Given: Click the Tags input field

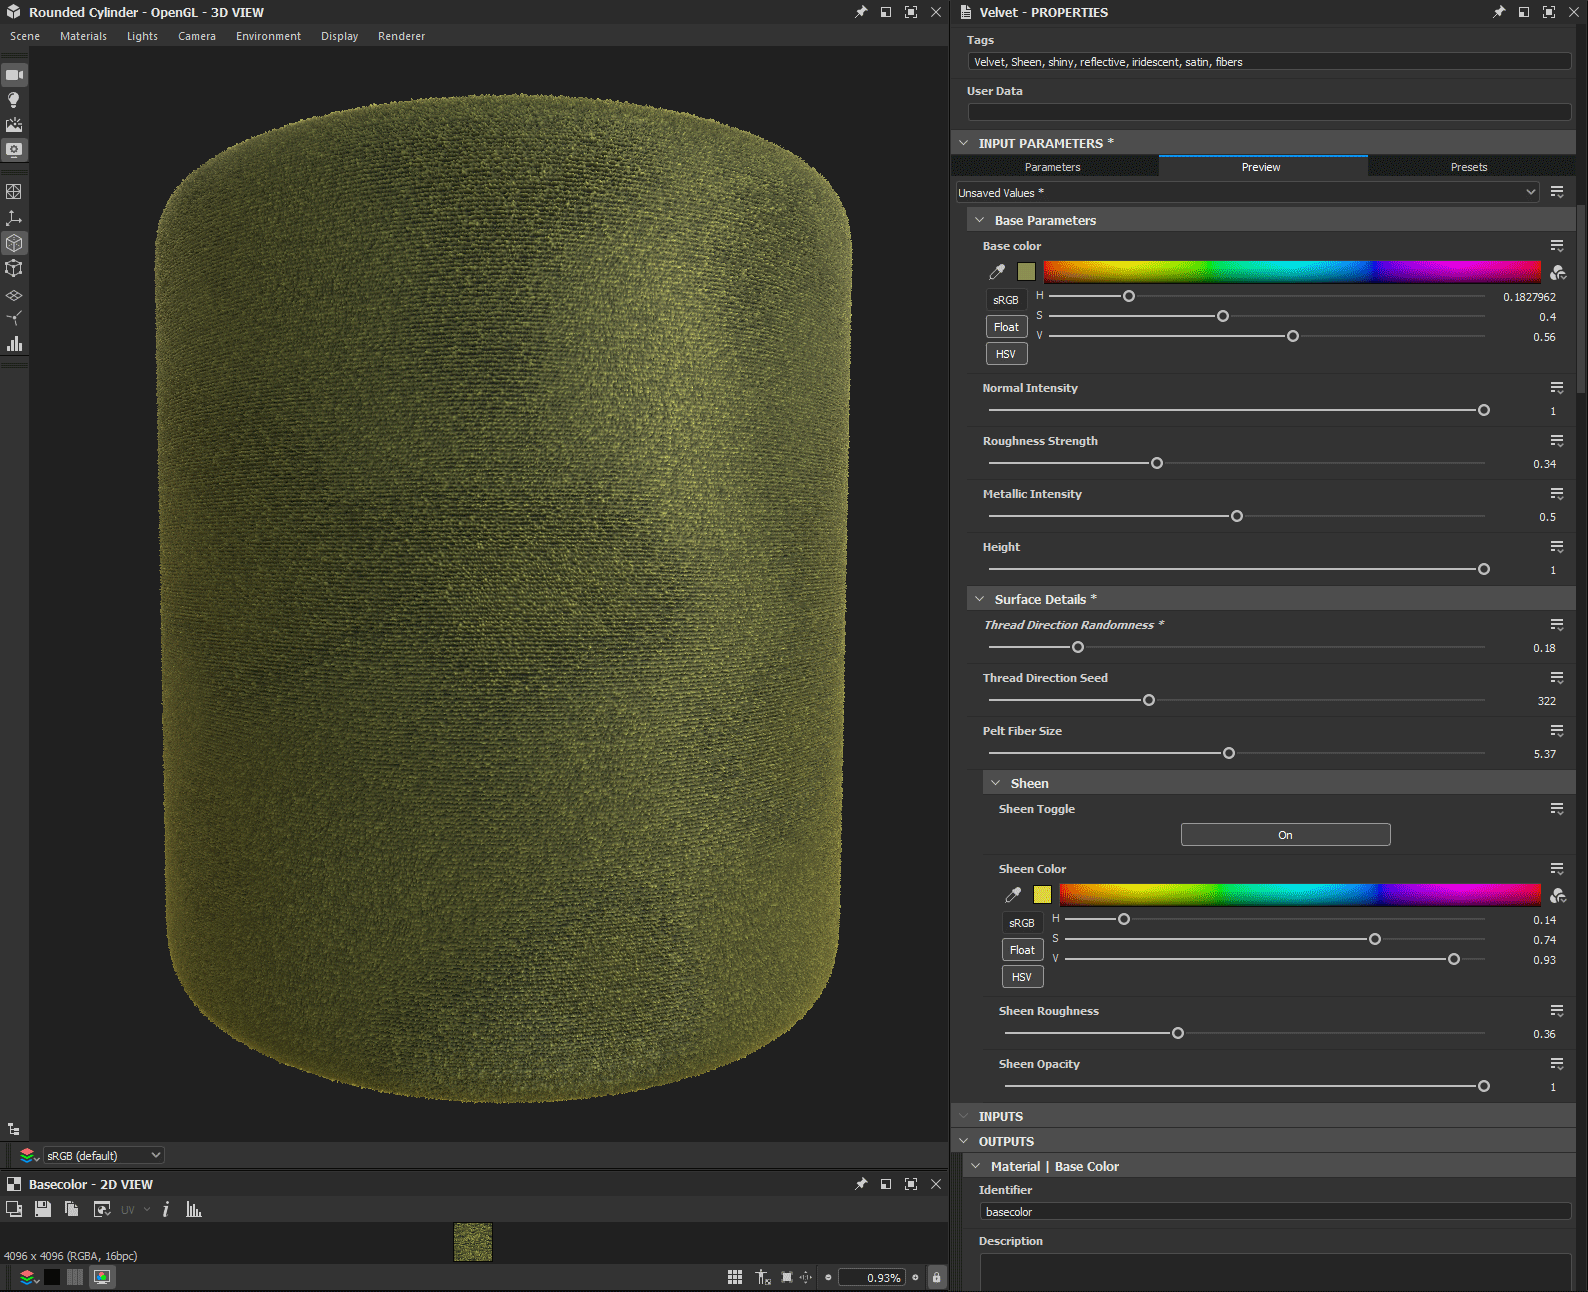Looking at the screenshot, I should click(x=1269, y=62).
